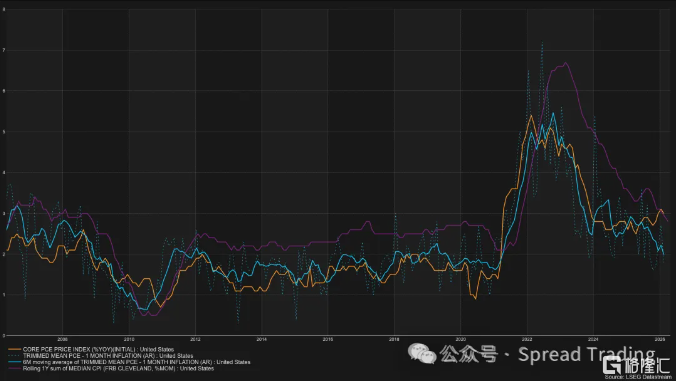Click the 2020 x-axis year label
Image resolution: width=677 pixels, height=382 pixels.
(460, 340)
